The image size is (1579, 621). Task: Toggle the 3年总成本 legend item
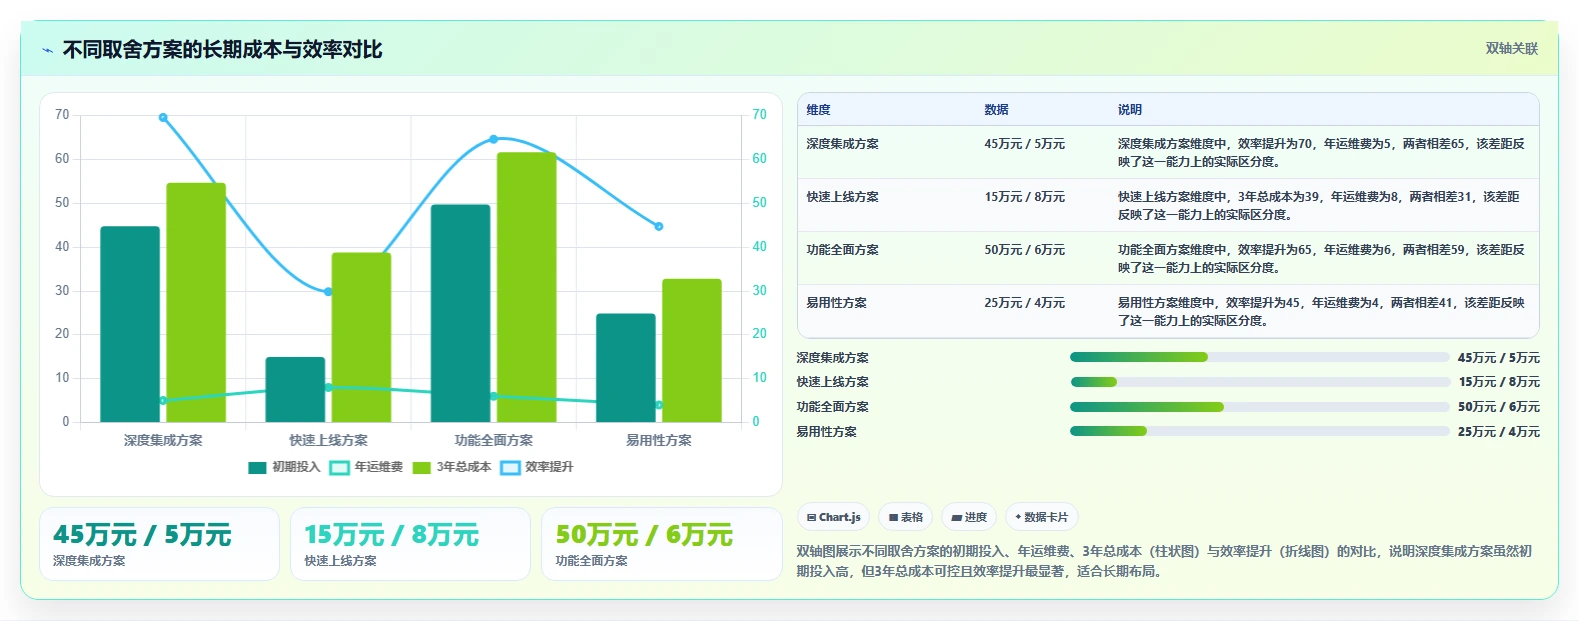451,467
